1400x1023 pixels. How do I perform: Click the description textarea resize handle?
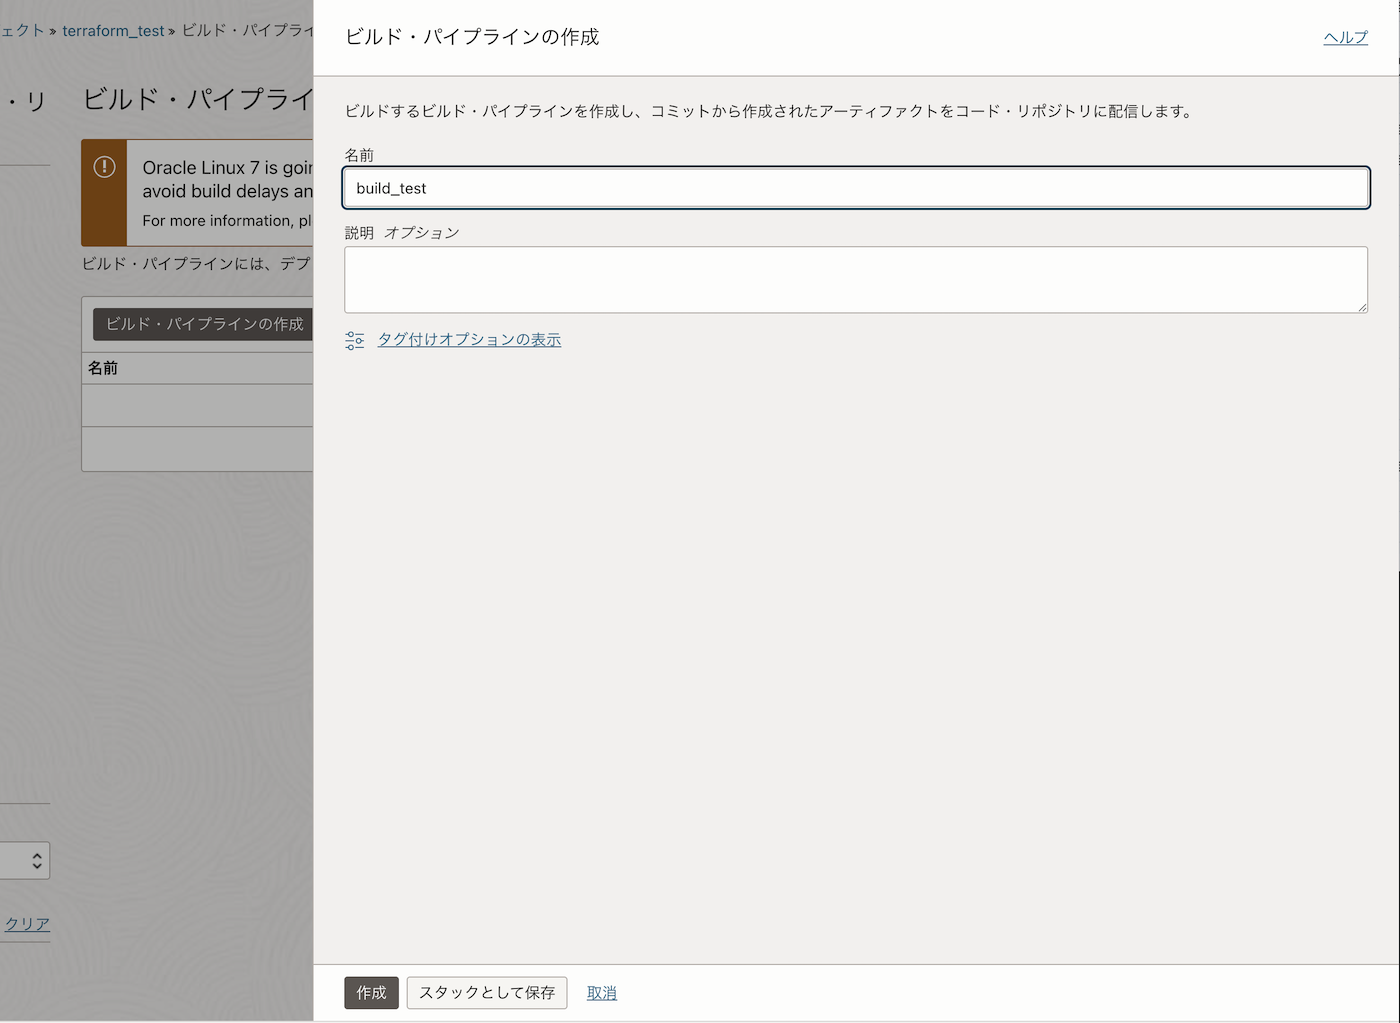tap(1362, 307)
